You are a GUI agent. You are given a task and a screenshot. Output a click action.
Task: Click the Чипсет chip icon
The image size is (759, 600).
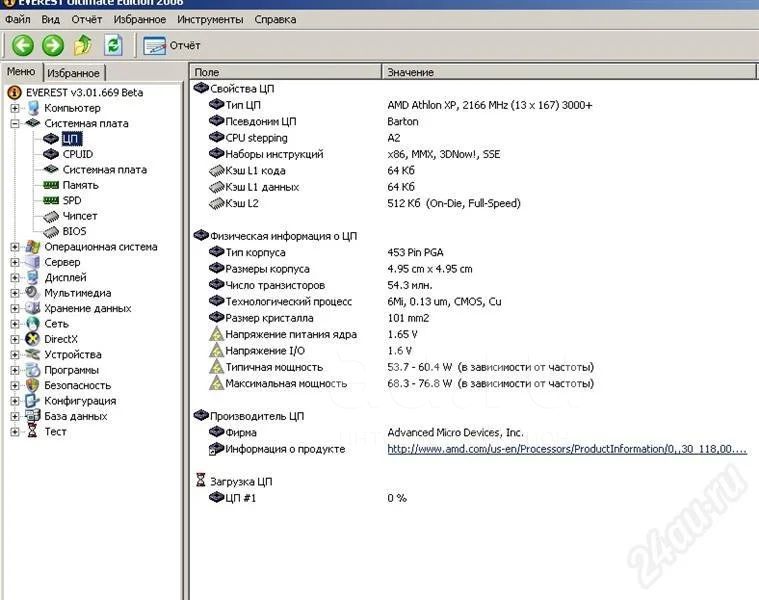pos(51,216)
